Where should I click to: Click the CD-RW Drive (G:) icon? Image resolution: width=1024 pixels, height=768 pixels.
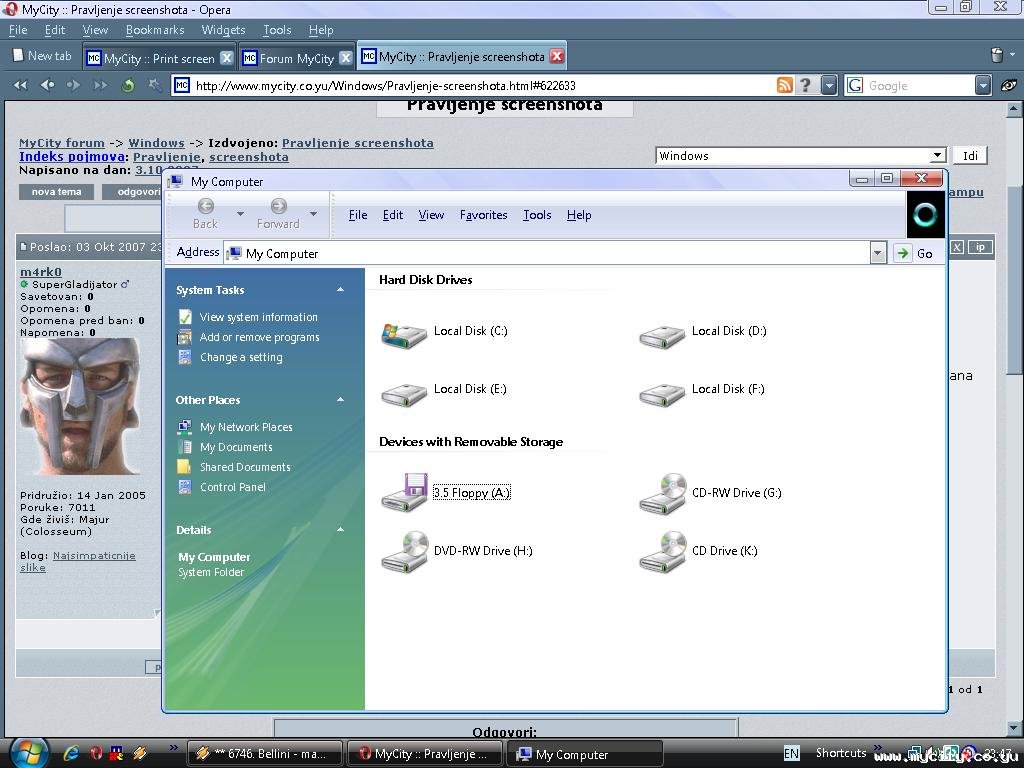[x=662, y=493]
